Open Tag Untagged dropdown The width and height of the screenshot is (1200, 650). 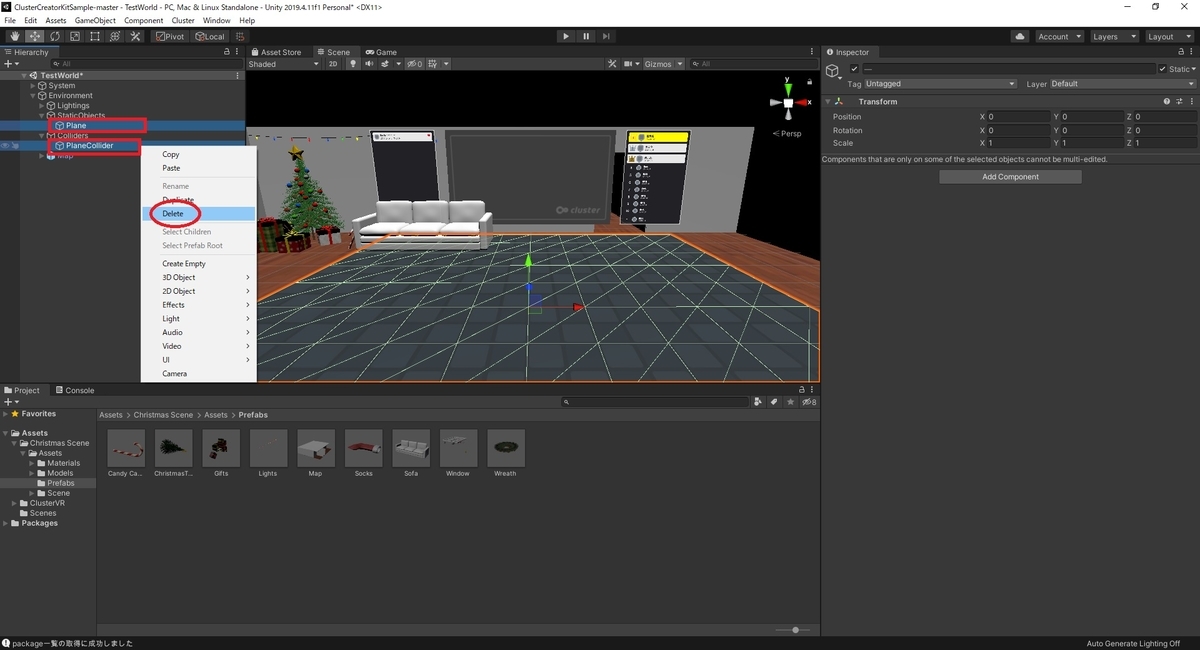click(x=940, y=84)
